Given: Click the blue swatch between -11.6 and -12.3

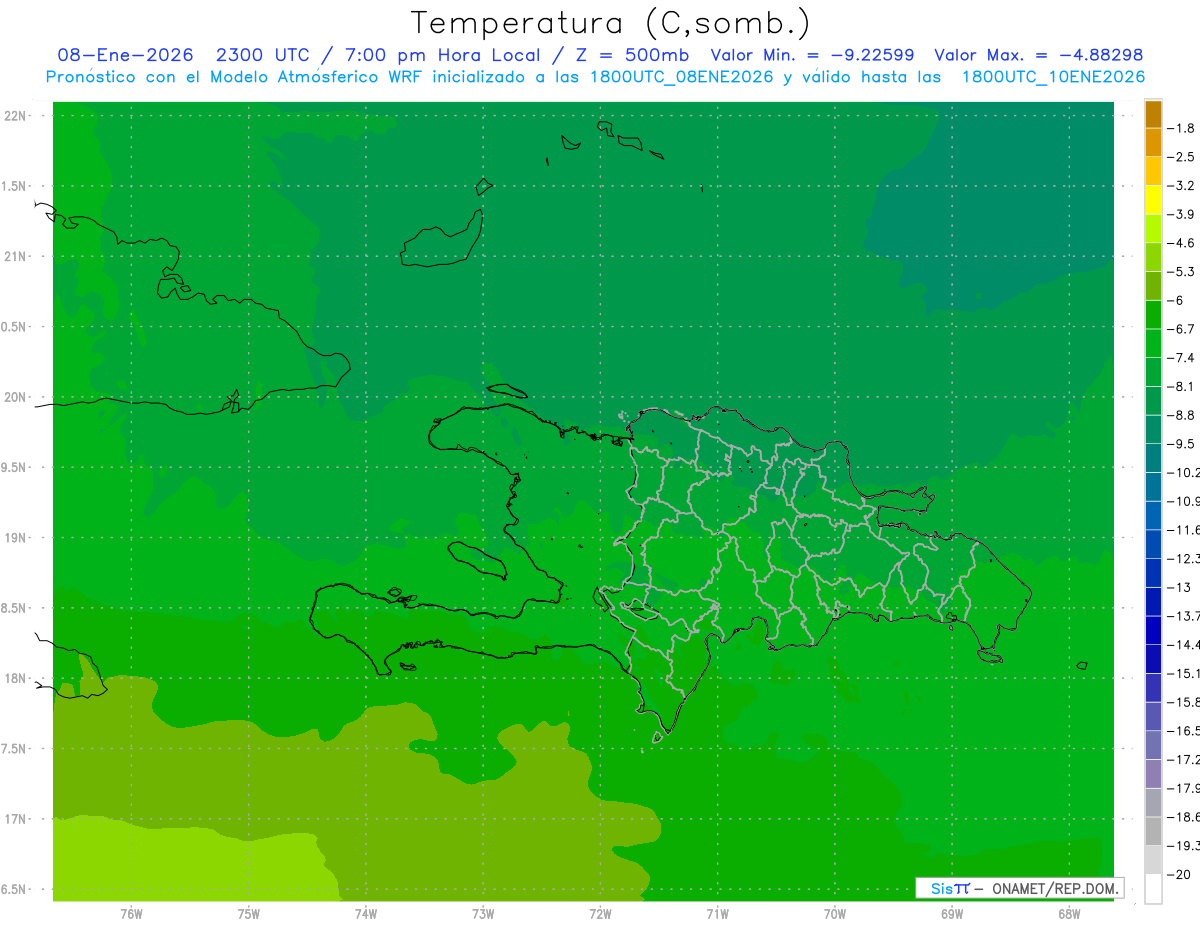Looking at the screenshot, I should point(1153,544).
